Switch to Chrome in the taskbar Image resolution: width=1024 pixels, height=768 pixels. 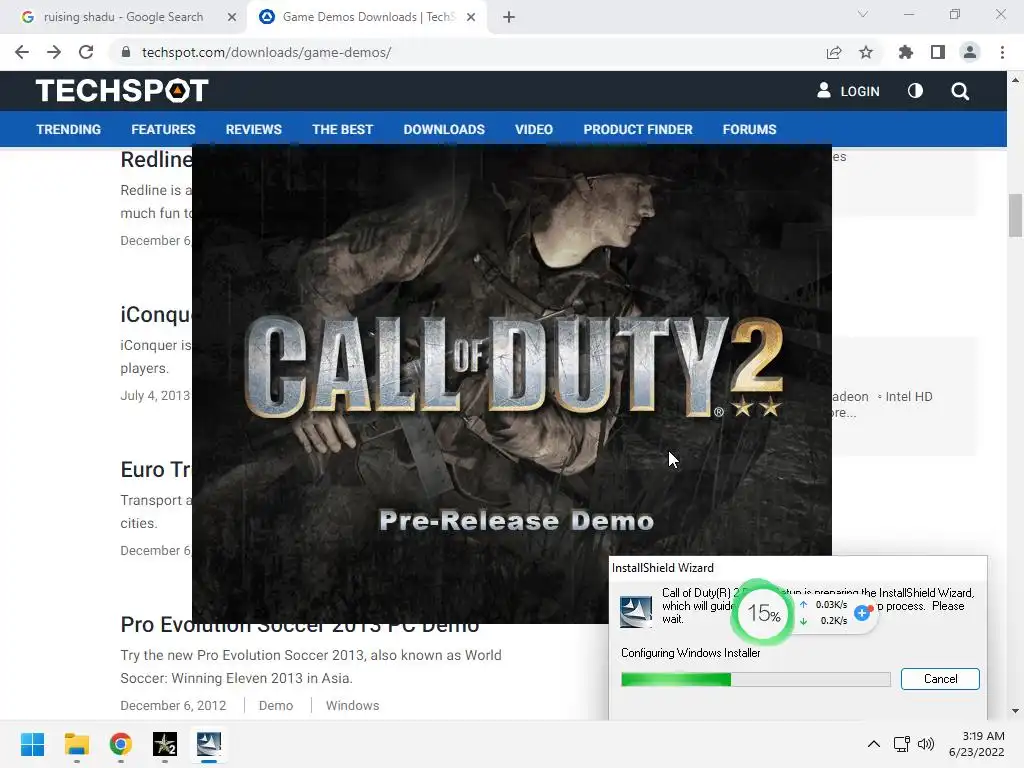coord(121,744)
